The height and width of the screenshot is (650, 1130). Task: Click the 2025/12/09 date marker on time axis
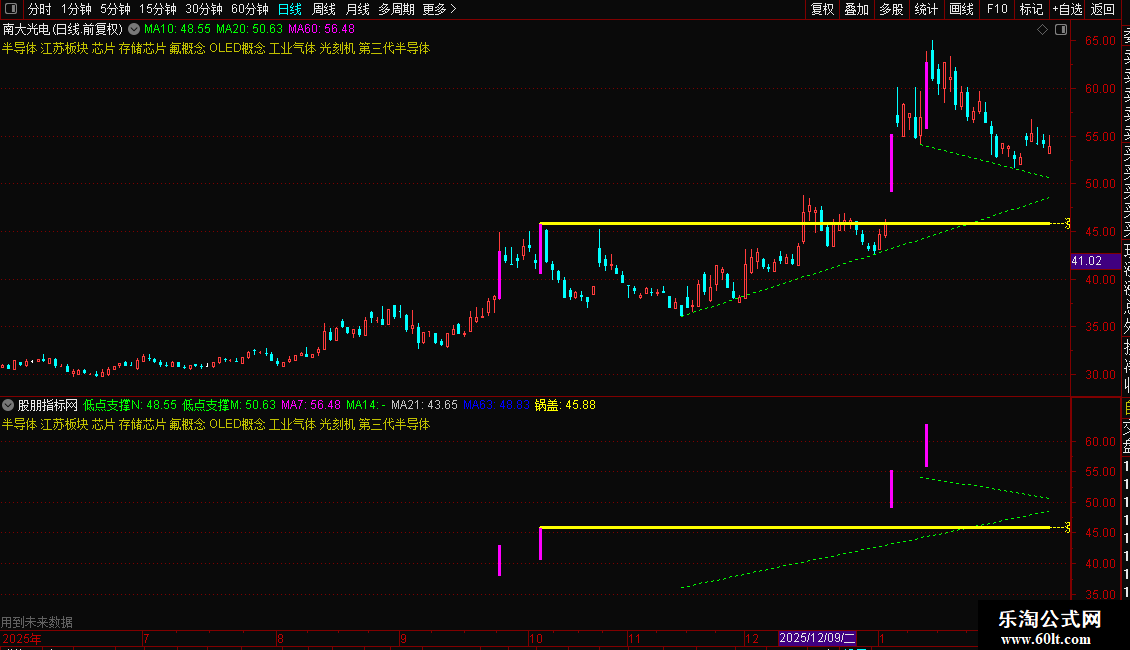(x=817, y=638)
